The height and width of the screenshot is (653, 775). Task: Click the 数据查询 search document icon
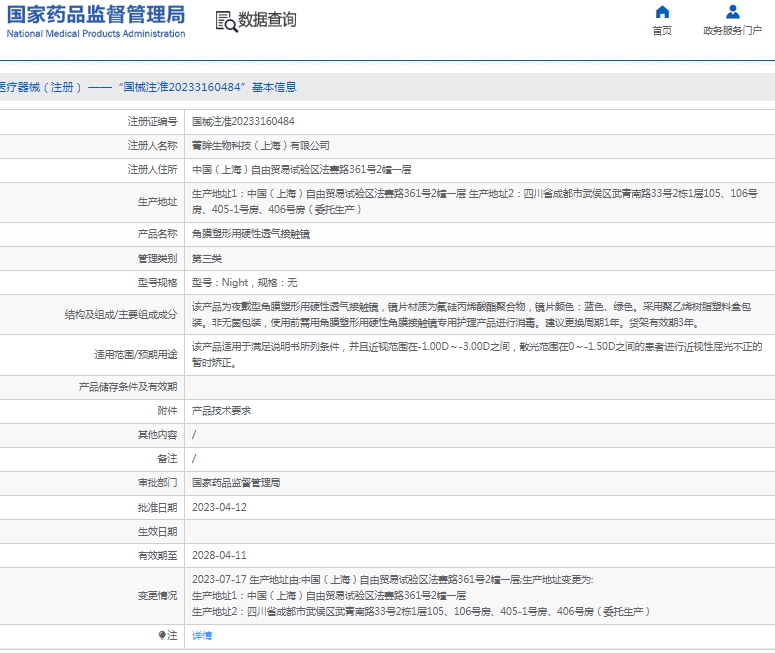226,22
